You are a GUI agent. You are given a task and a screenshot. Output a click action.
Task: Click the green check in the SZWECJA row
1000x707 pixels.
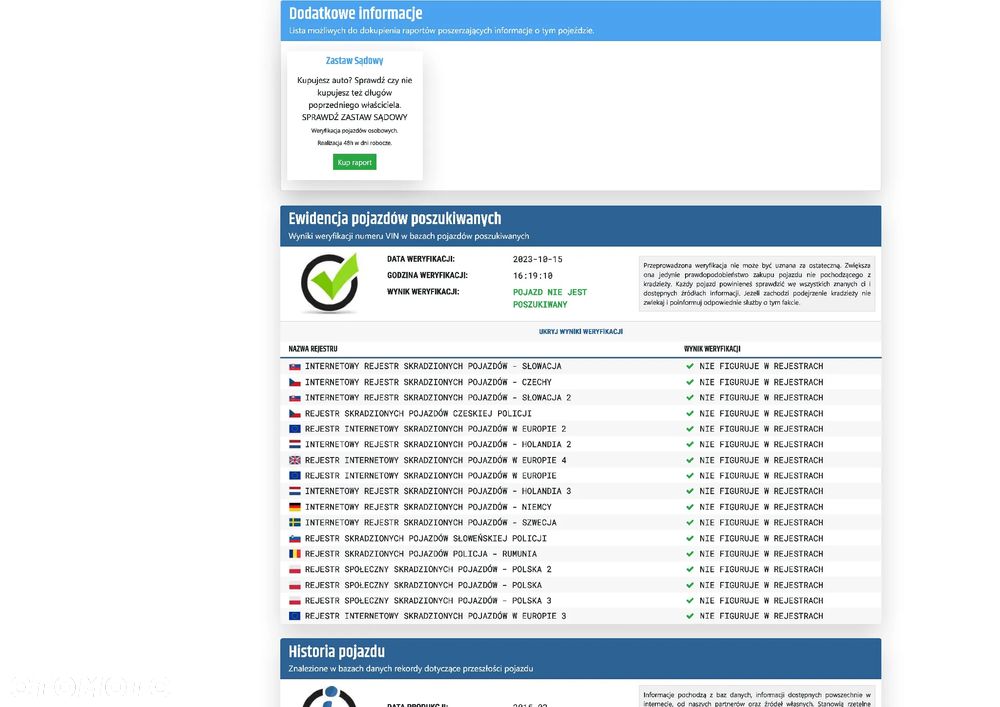[689, 523]
